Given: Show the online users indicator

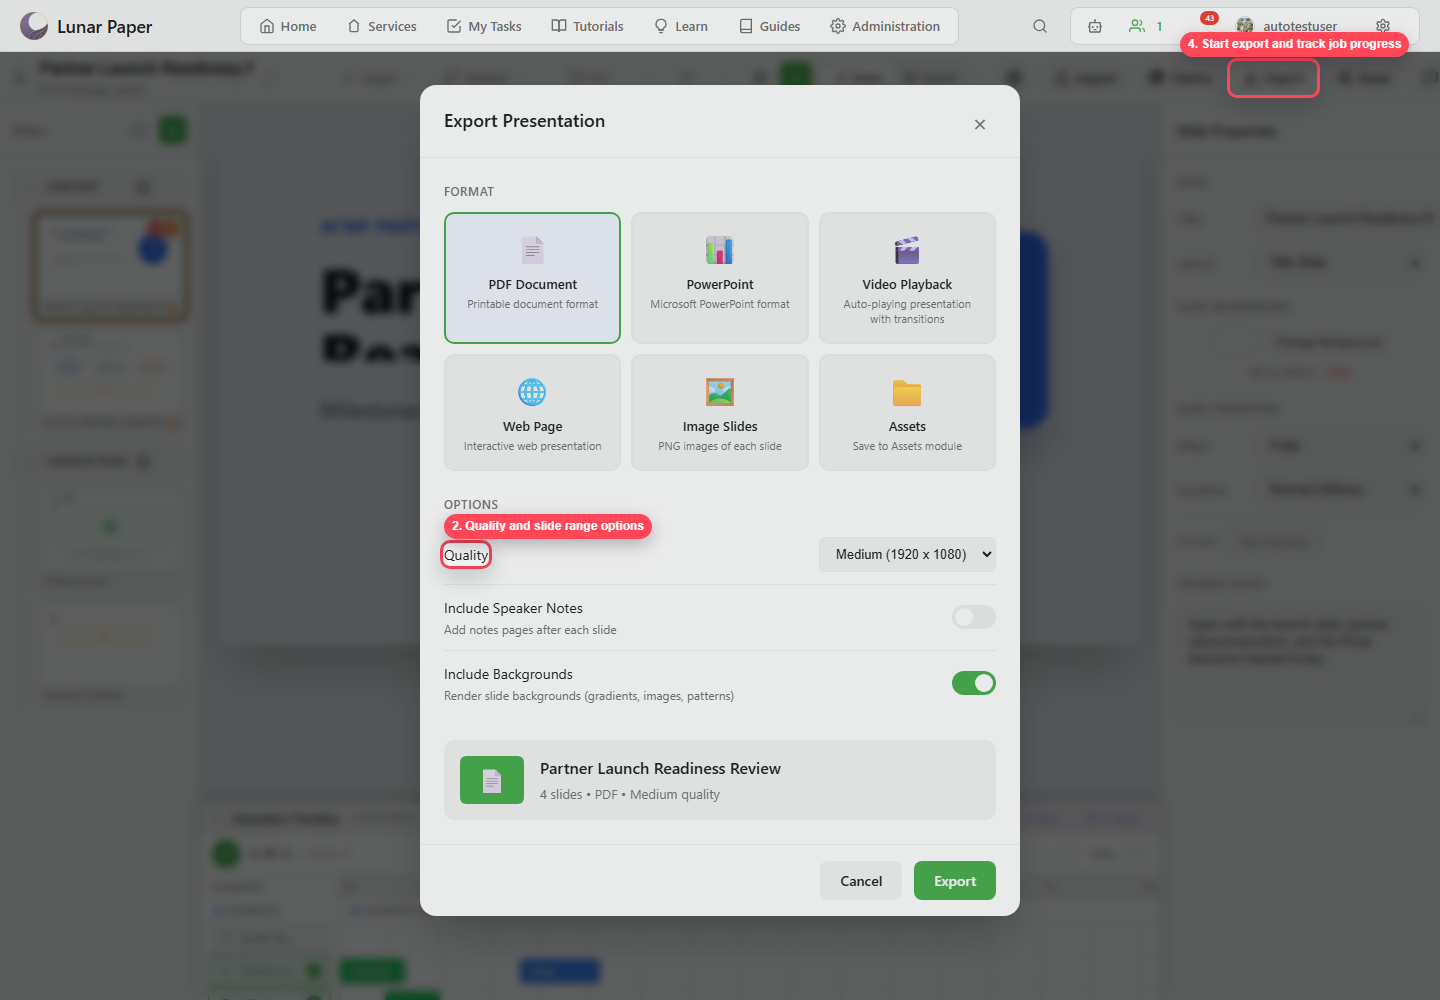Looking at the screenshot, I should [x=1146, y=26].
